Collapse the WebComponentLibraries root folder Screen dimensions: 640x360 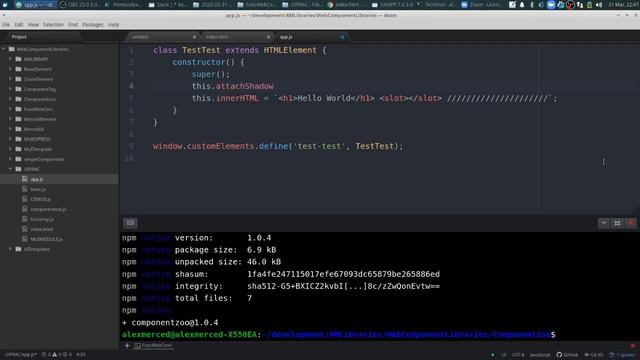point(4,49)
